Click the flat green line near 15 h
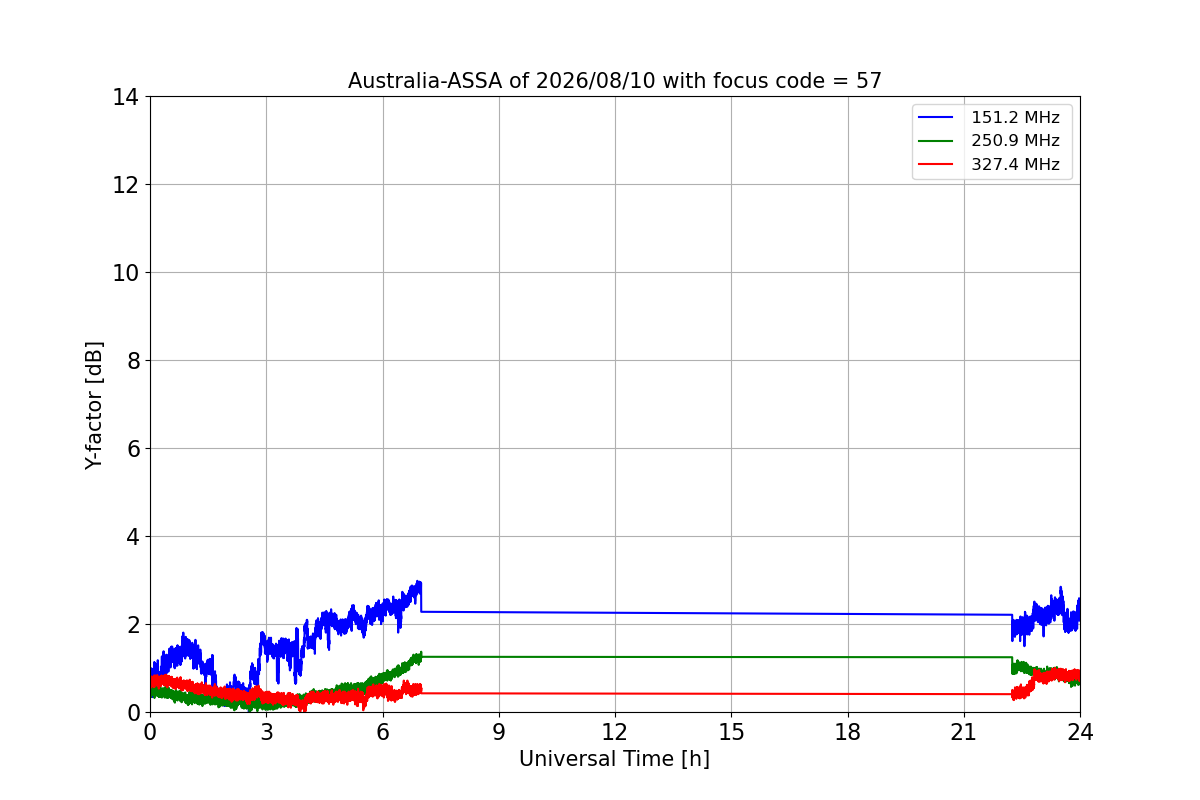The image size is (1200, 800). point(731,657)
